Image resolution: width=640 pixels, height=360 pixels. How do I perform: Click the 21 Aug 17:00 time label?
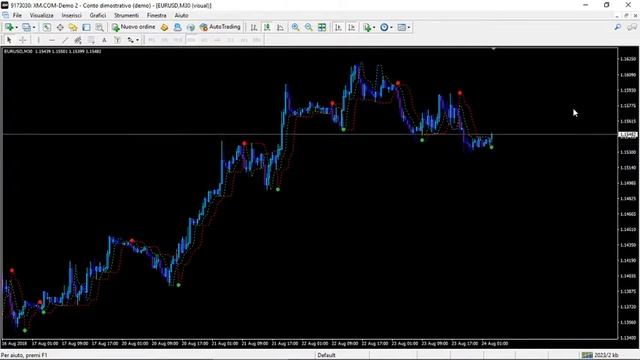[284, 344]
